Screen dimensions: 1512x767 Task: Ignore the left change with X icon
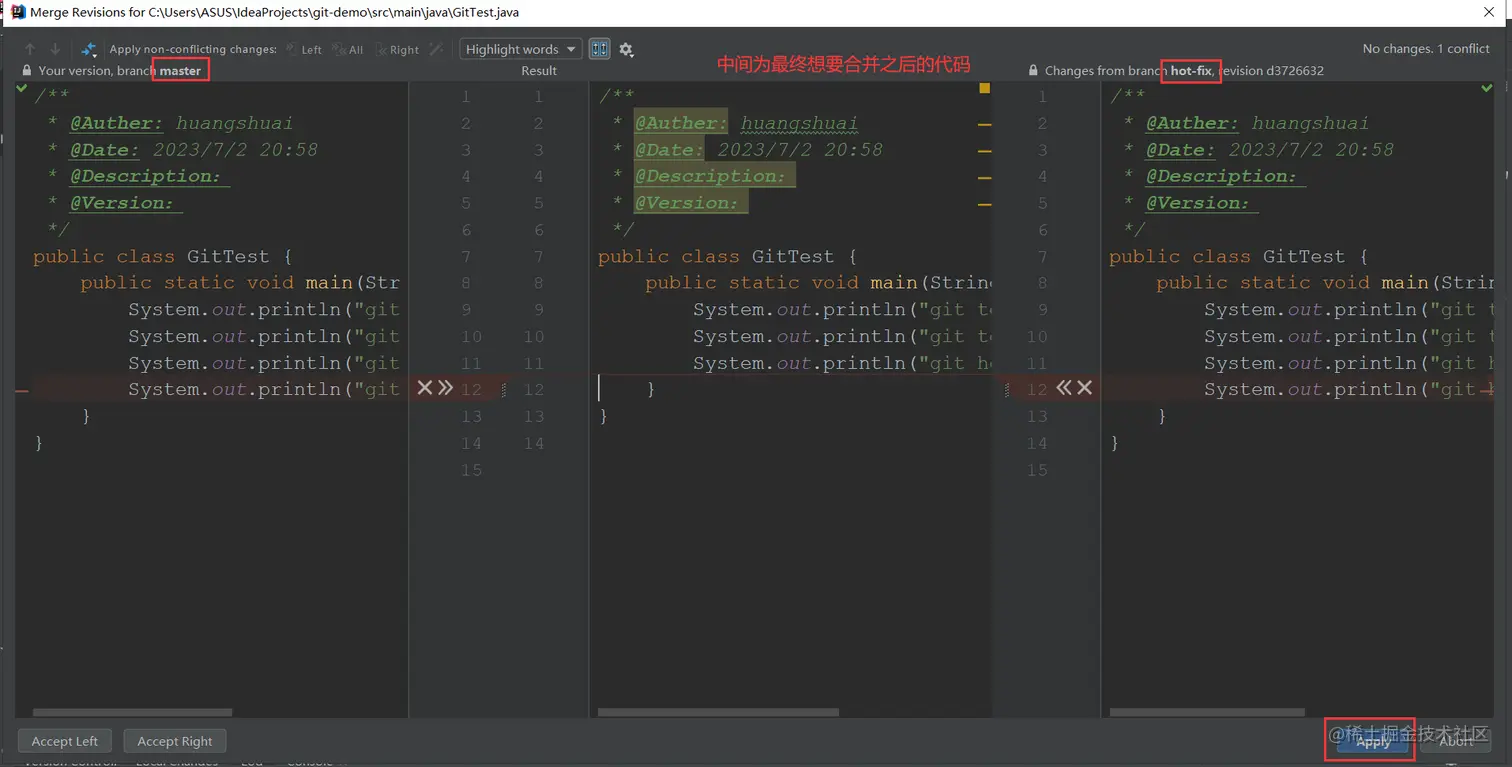pos(424,388)
